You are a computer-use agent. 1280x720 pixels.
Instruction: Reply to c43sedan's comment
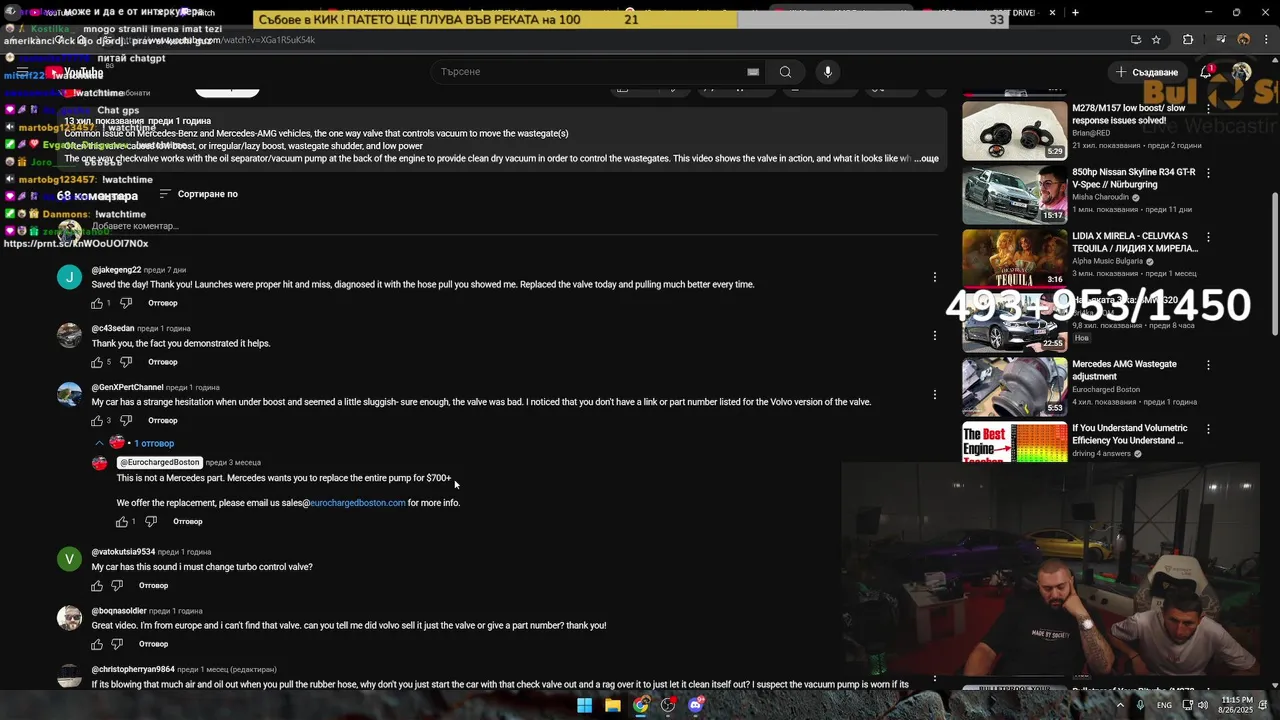coord(163,362)
